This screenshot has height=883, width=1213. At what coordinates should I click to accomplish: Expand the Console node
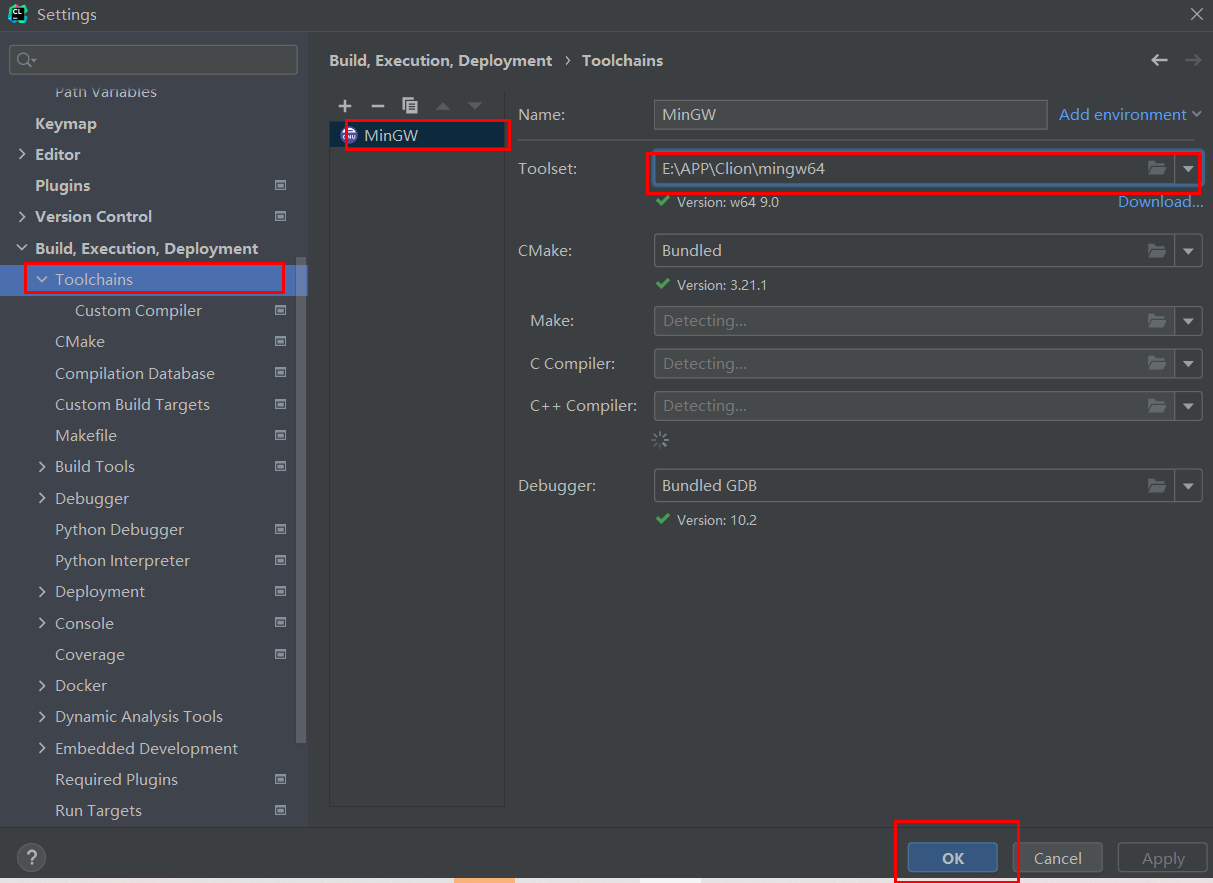[42, 623]
